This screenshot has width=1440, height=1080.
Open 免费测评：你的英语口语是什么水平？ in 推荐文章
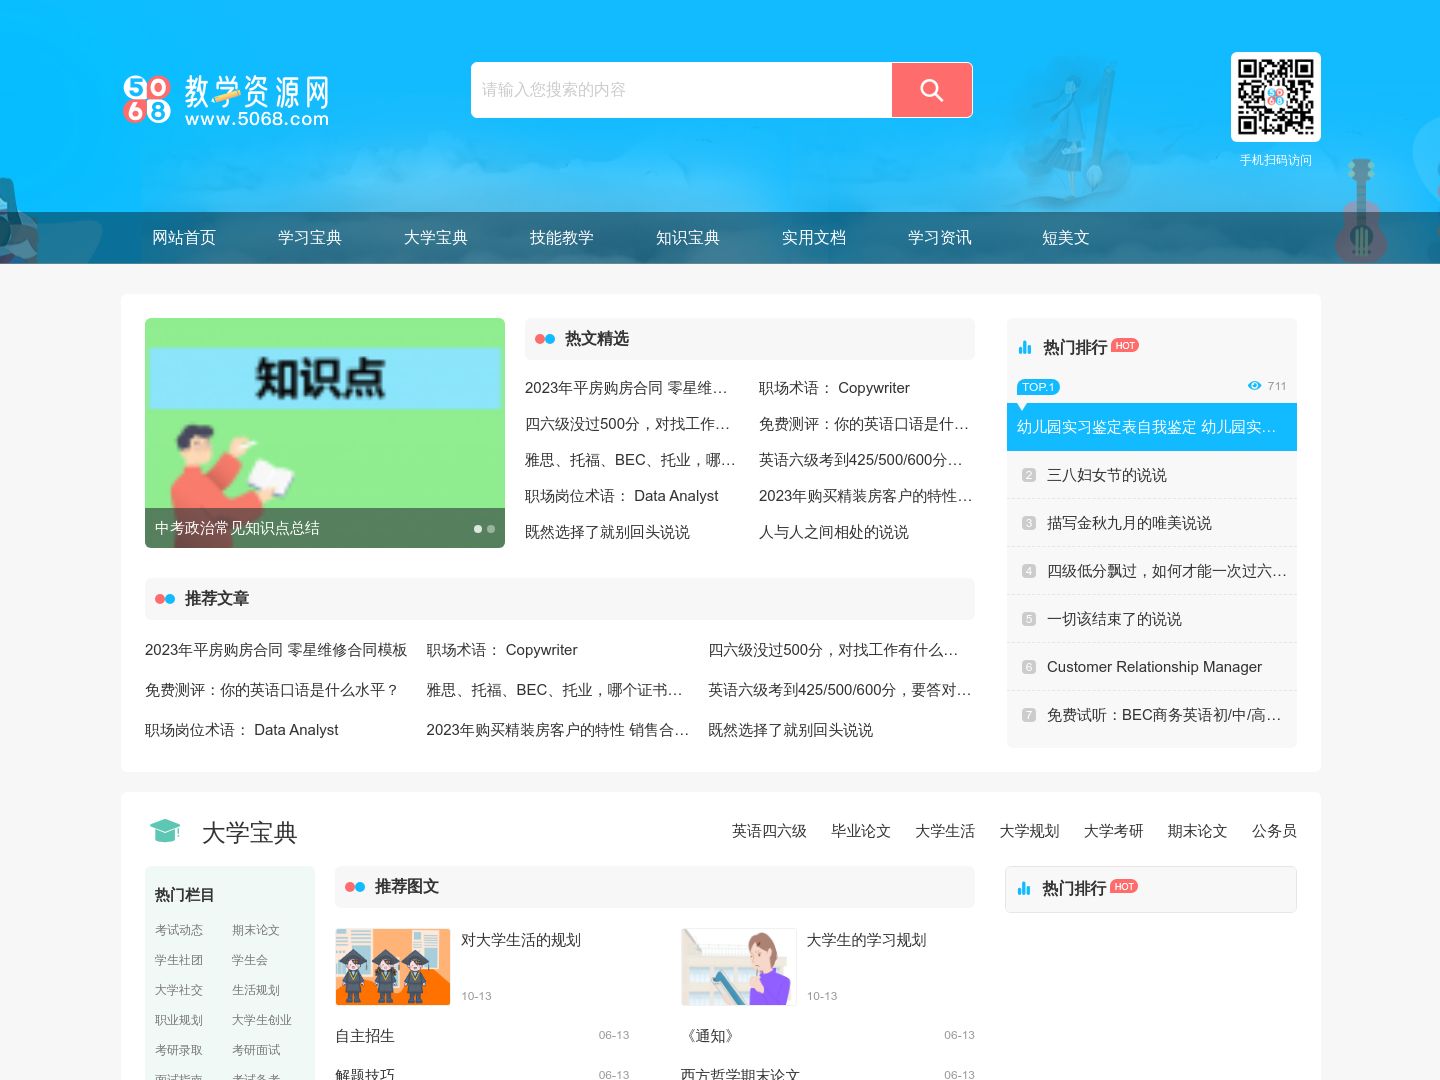coord(272,690)
